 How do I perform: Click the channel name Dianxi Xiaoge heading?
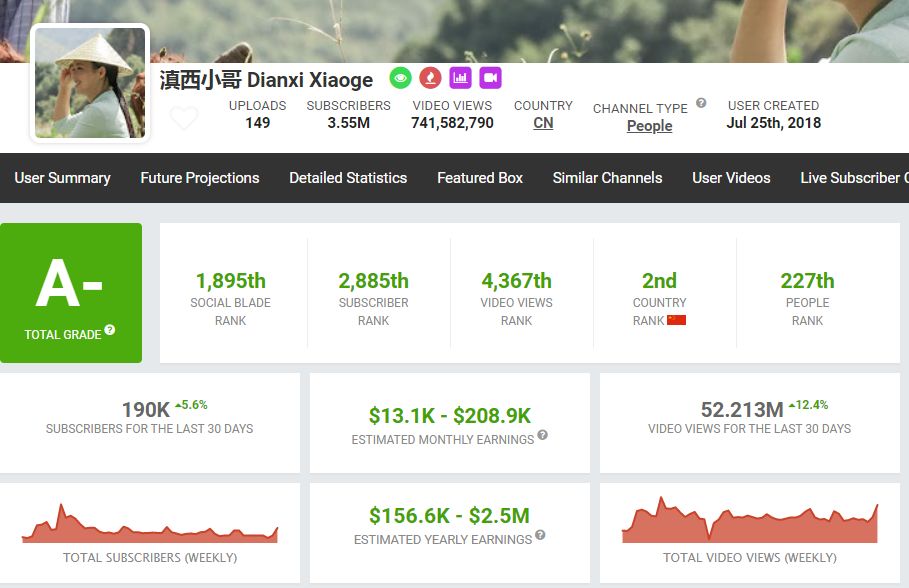coord(266,80)
